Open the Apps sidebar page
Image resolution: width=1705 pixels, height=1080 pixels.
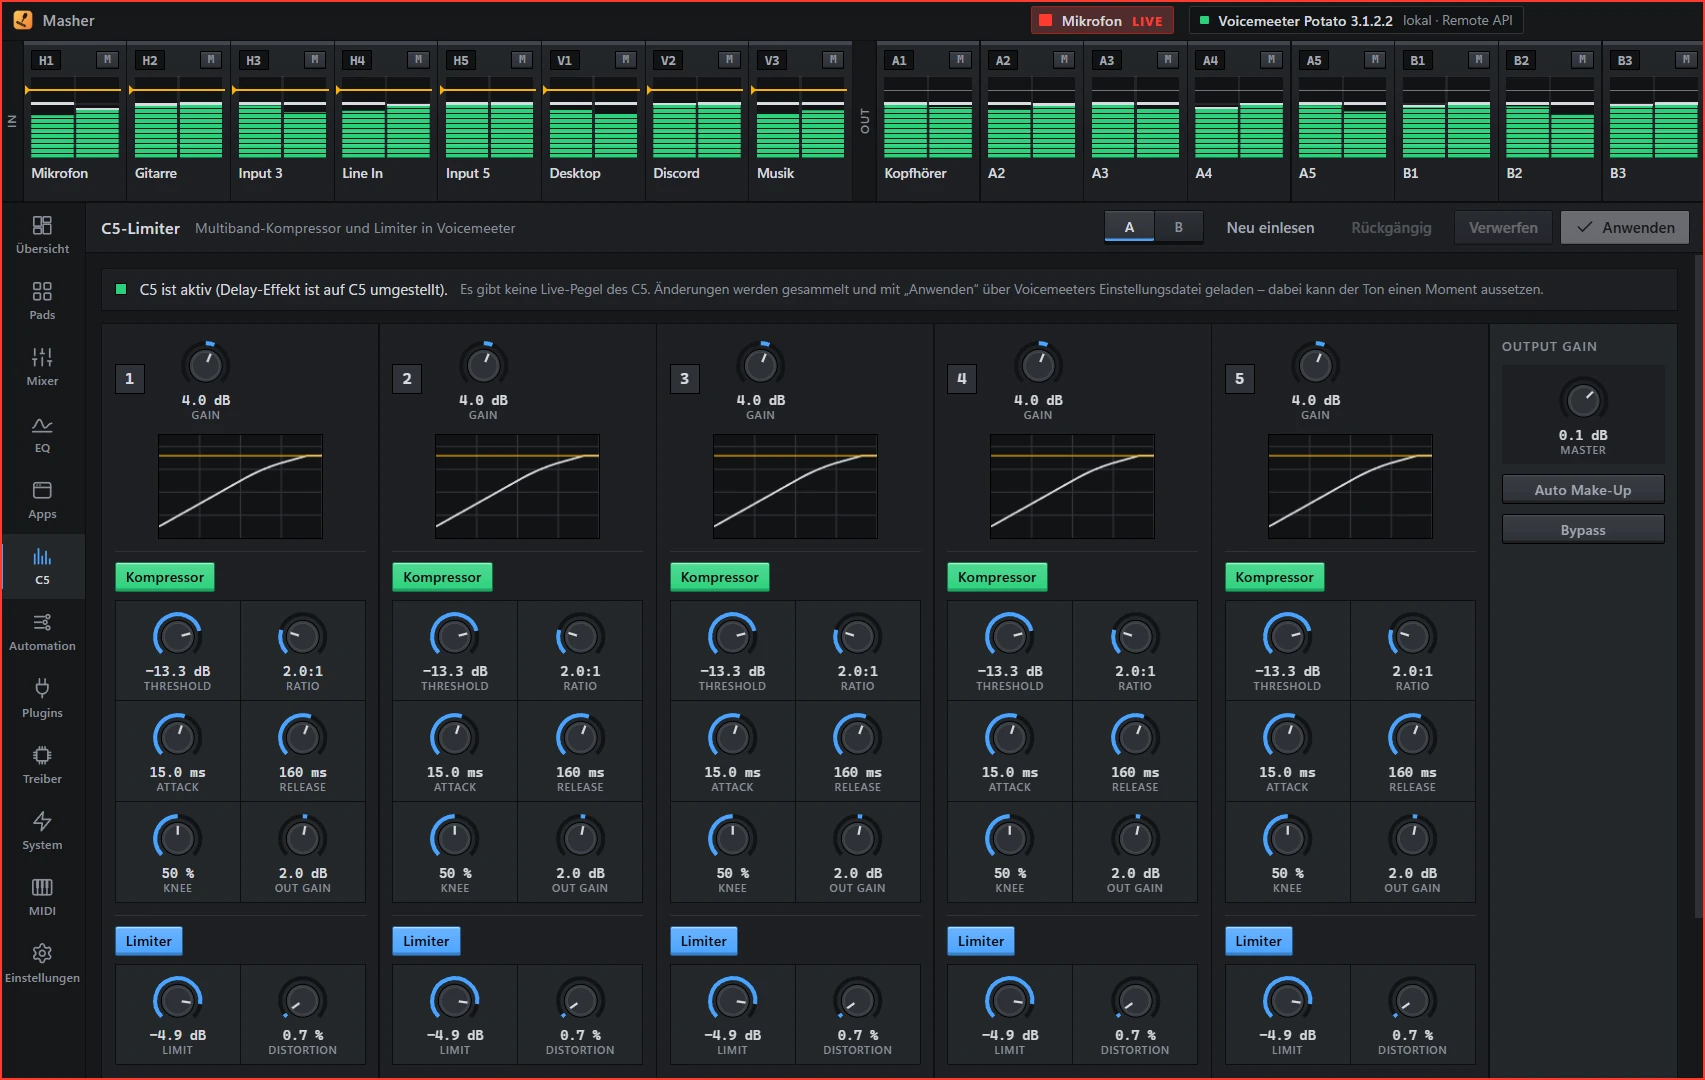coord(42,500)
